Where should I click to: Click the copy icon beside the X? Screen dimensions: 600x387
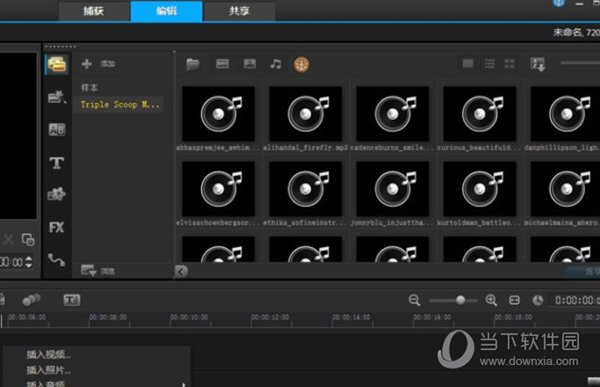[28, 240]
